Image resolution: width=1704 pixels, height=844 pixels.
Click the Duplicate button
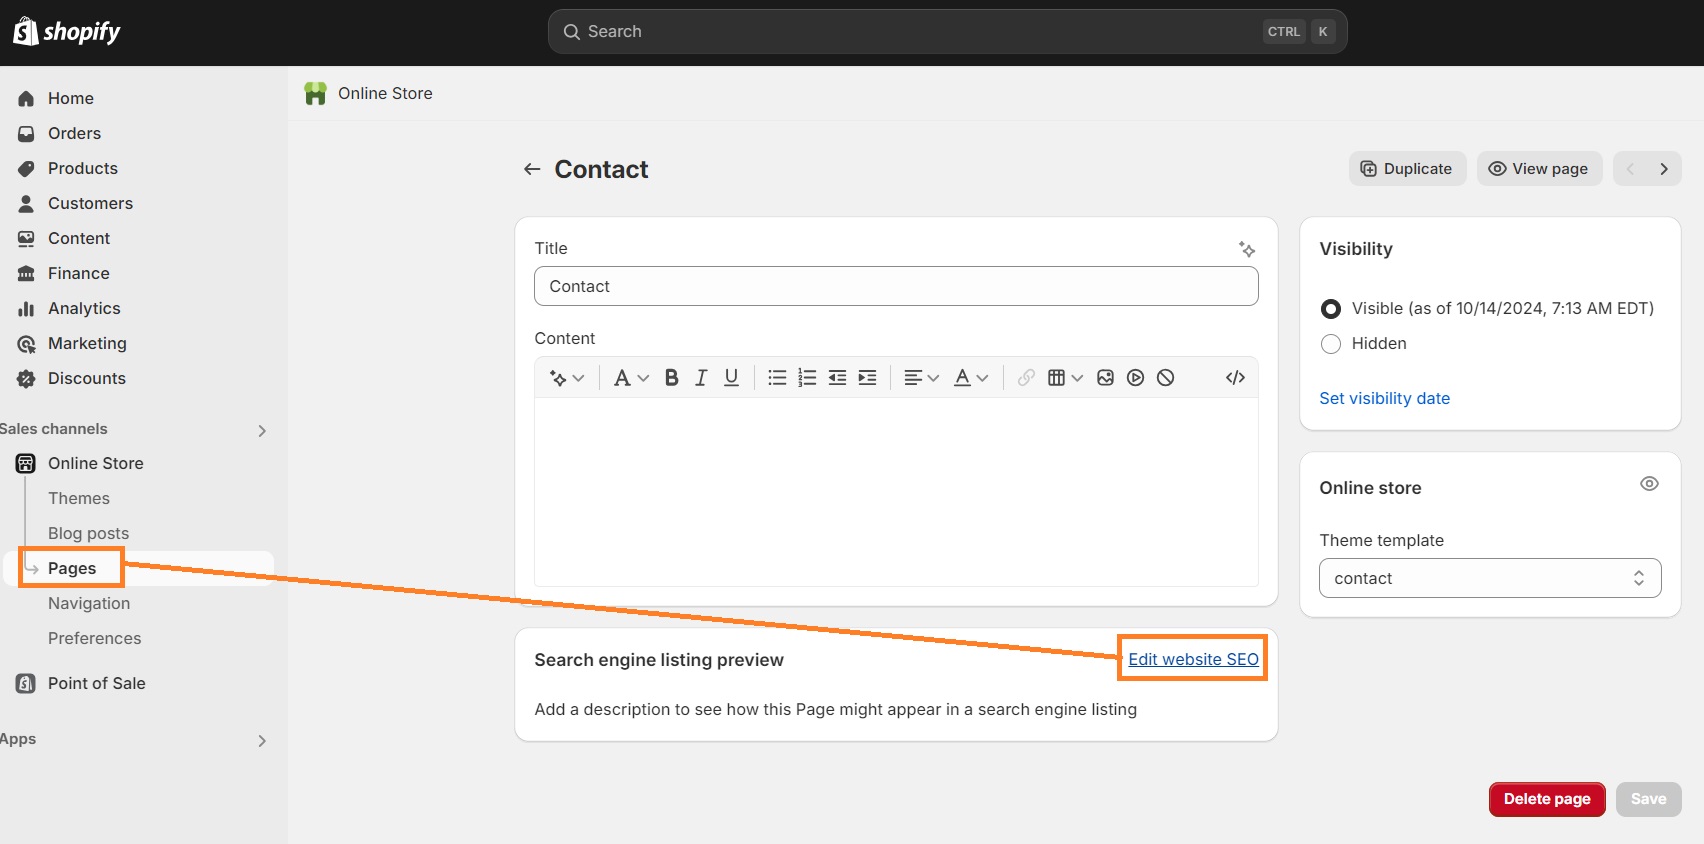[1407, 169]
